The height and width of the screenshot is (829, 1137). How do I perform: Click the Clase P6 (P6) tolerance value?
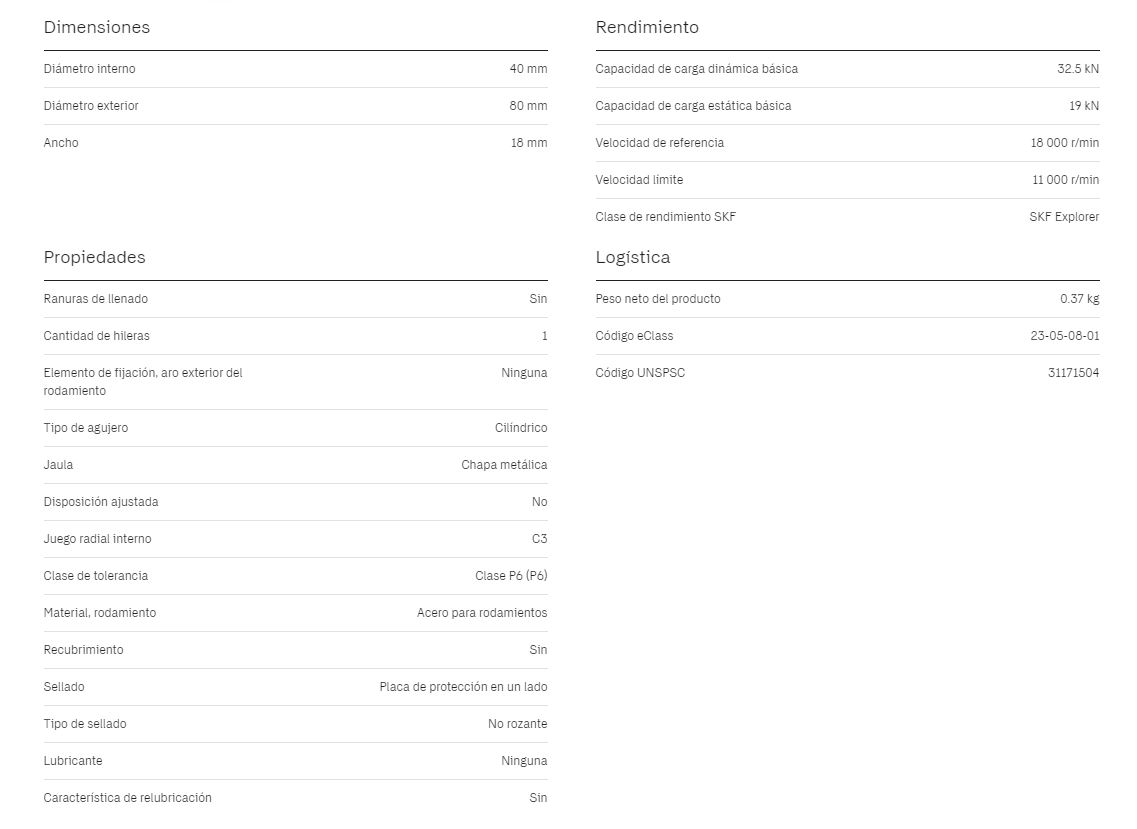click(x=511, y=576)
